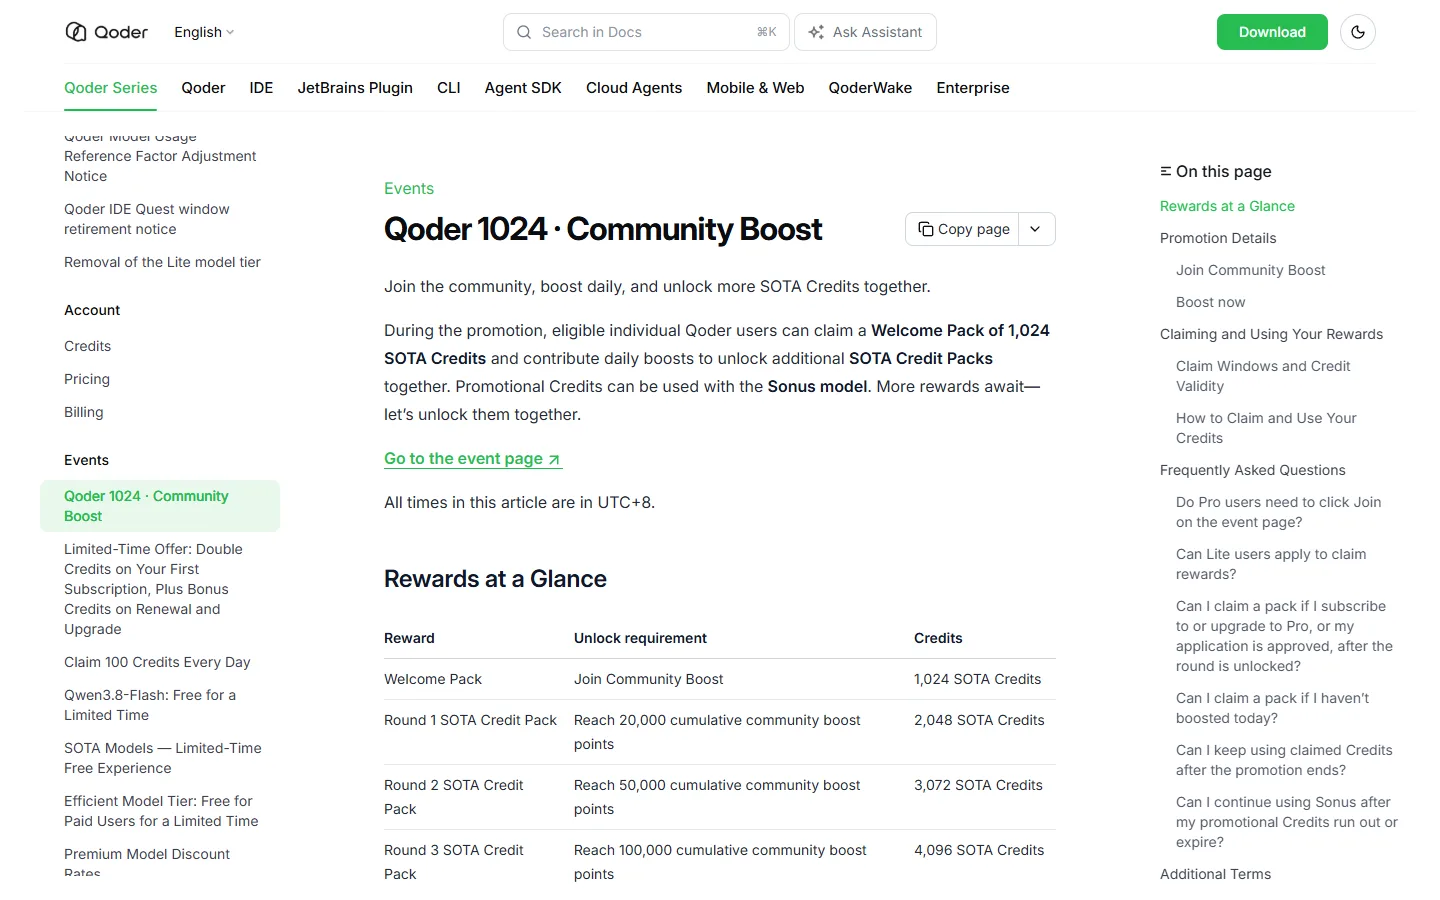This screenshot has height=900, width=1440.
Task: Open Removal of the Lite model tier
Action: click(162, 262)
